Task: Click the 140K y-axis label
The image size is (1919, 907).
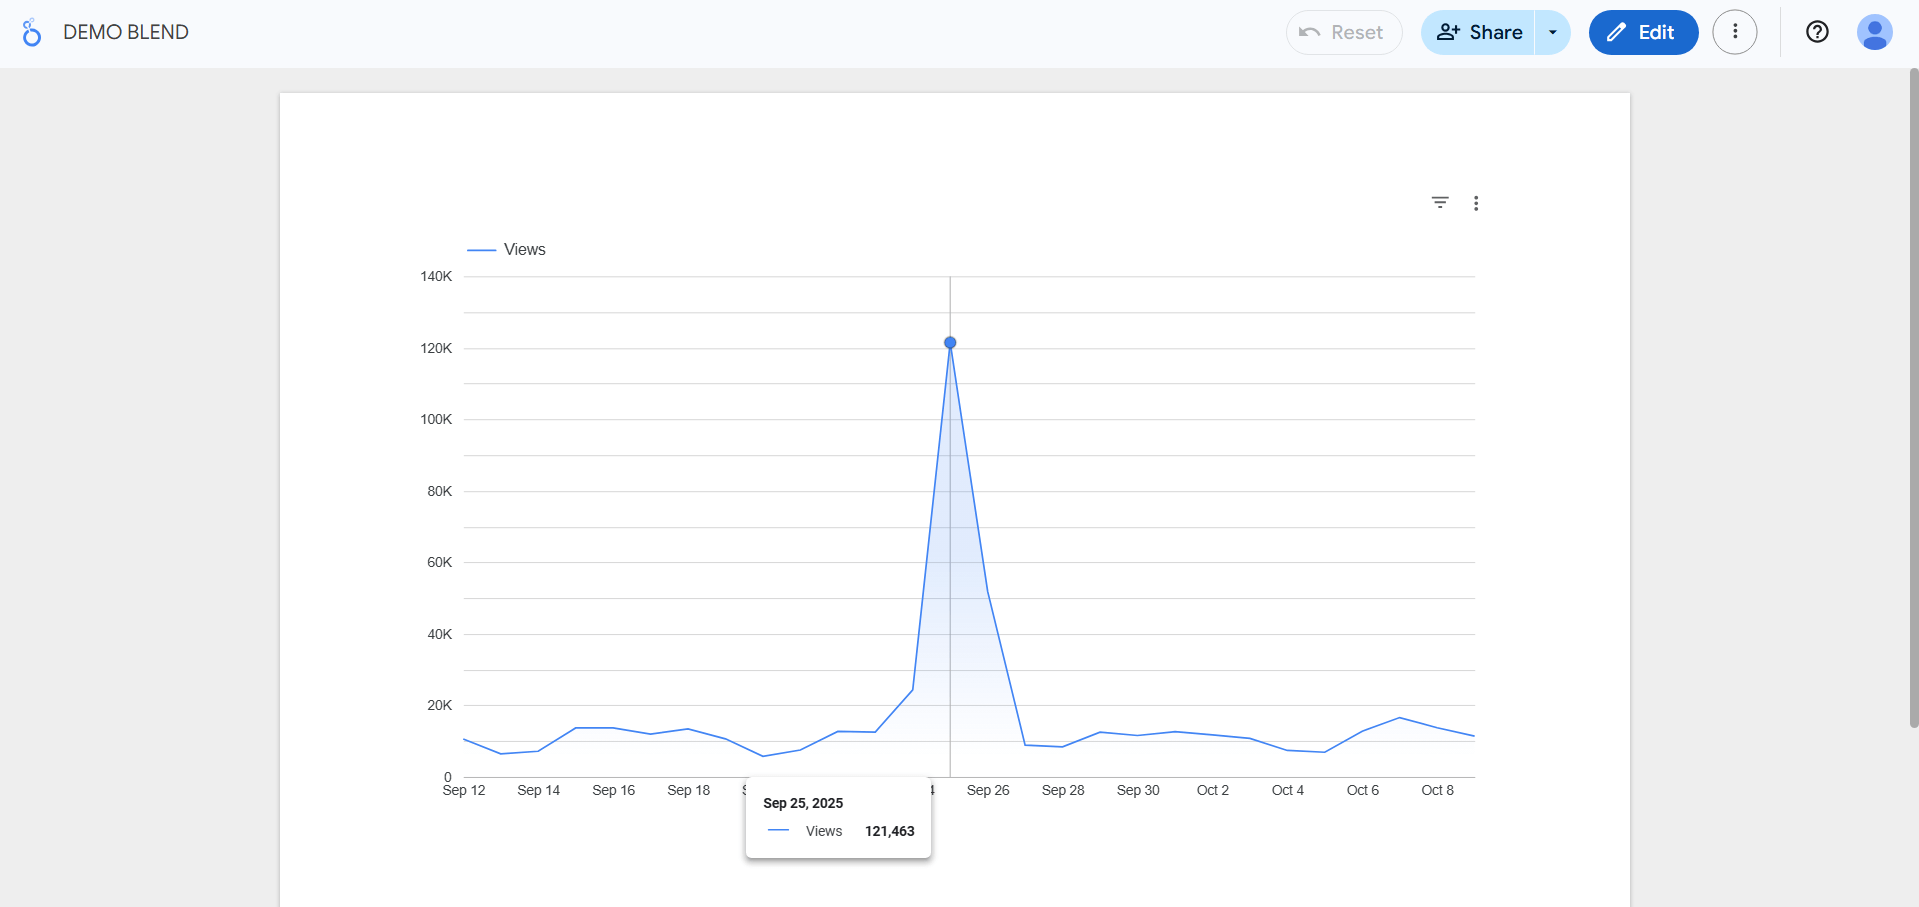Action: 436,277
